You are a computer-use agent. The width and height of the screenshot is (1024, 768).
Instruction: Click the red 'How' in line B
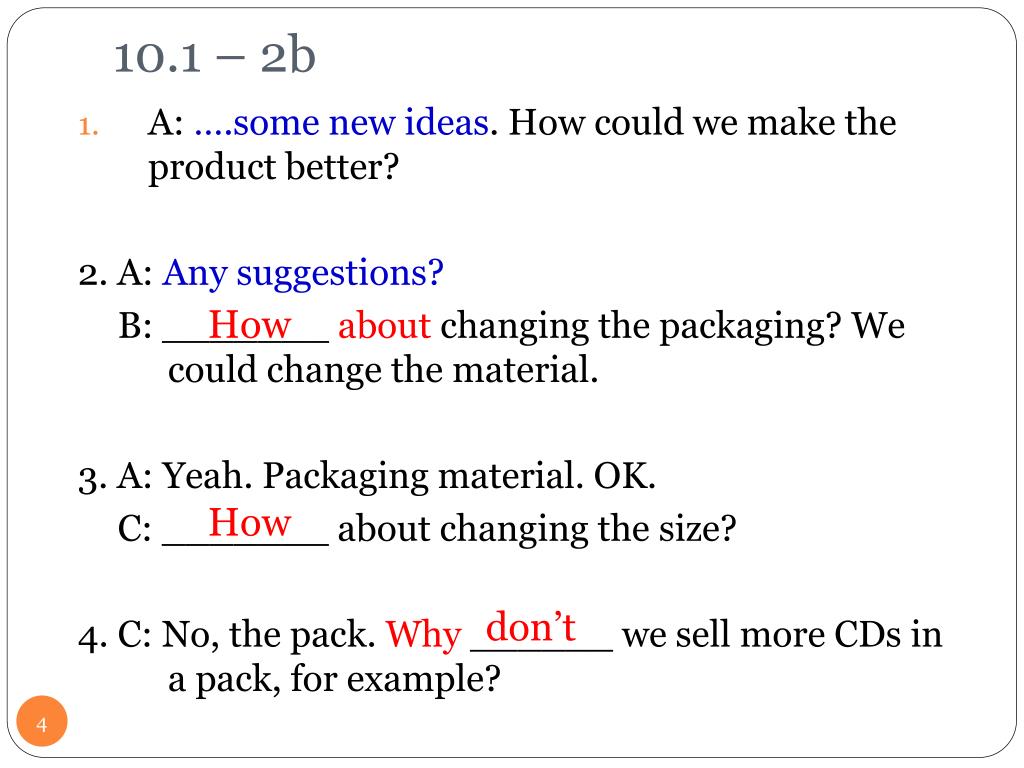[249, 324]
